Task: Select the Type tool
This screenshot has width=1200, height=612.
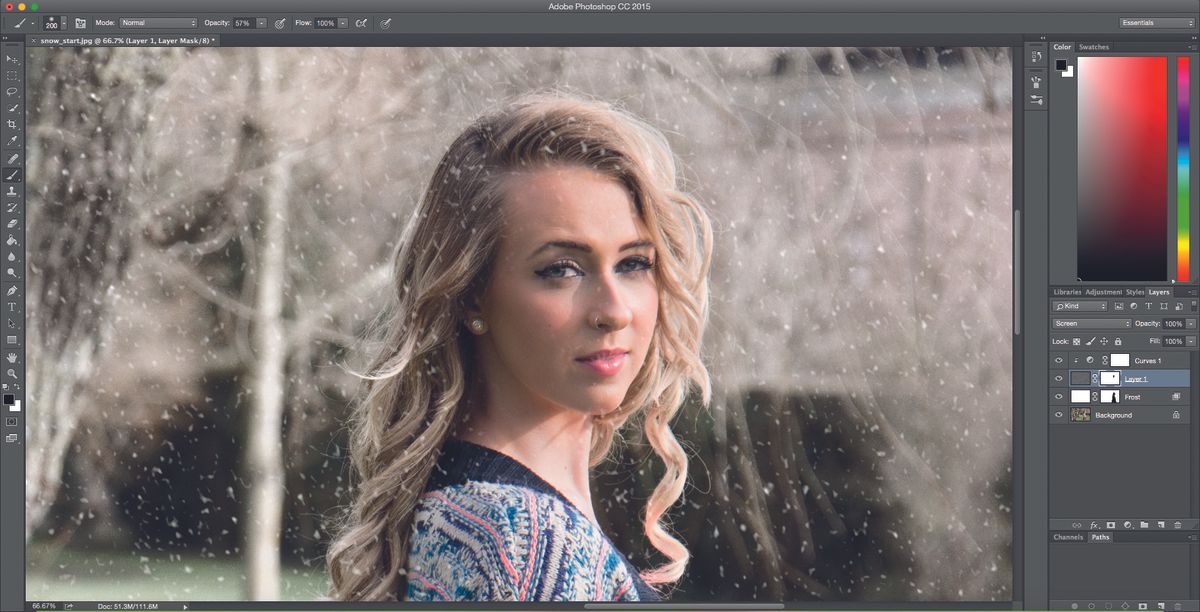Action: tap(13, 306)
